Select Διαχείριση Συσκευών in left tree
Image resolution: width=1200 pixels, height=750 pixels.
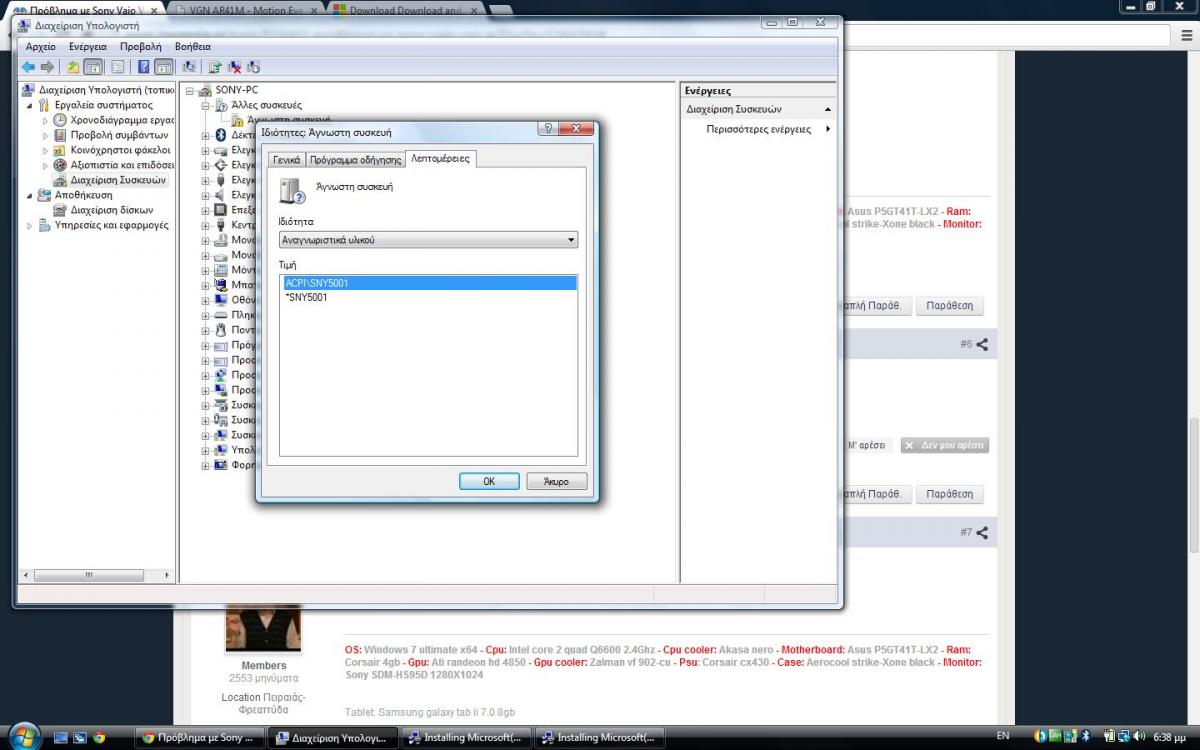[x=118, y=180]
